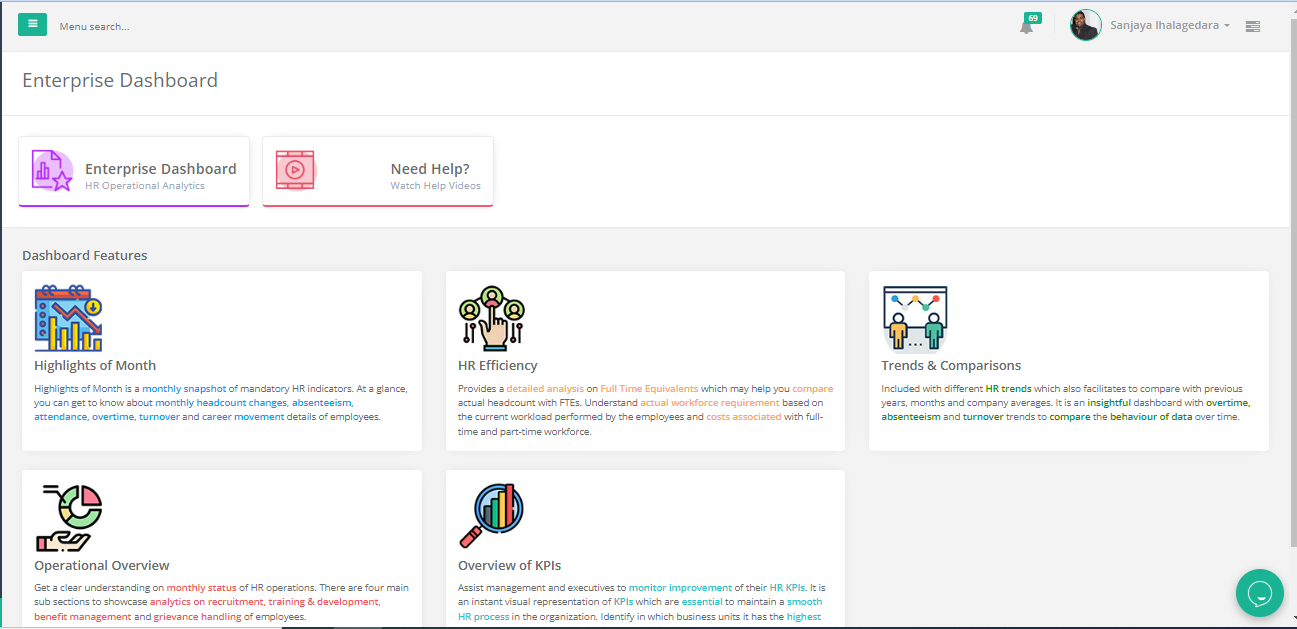Open the Highlights of Month title
1297x629 pixels.
pyautogui.click(x=95, y=365)
